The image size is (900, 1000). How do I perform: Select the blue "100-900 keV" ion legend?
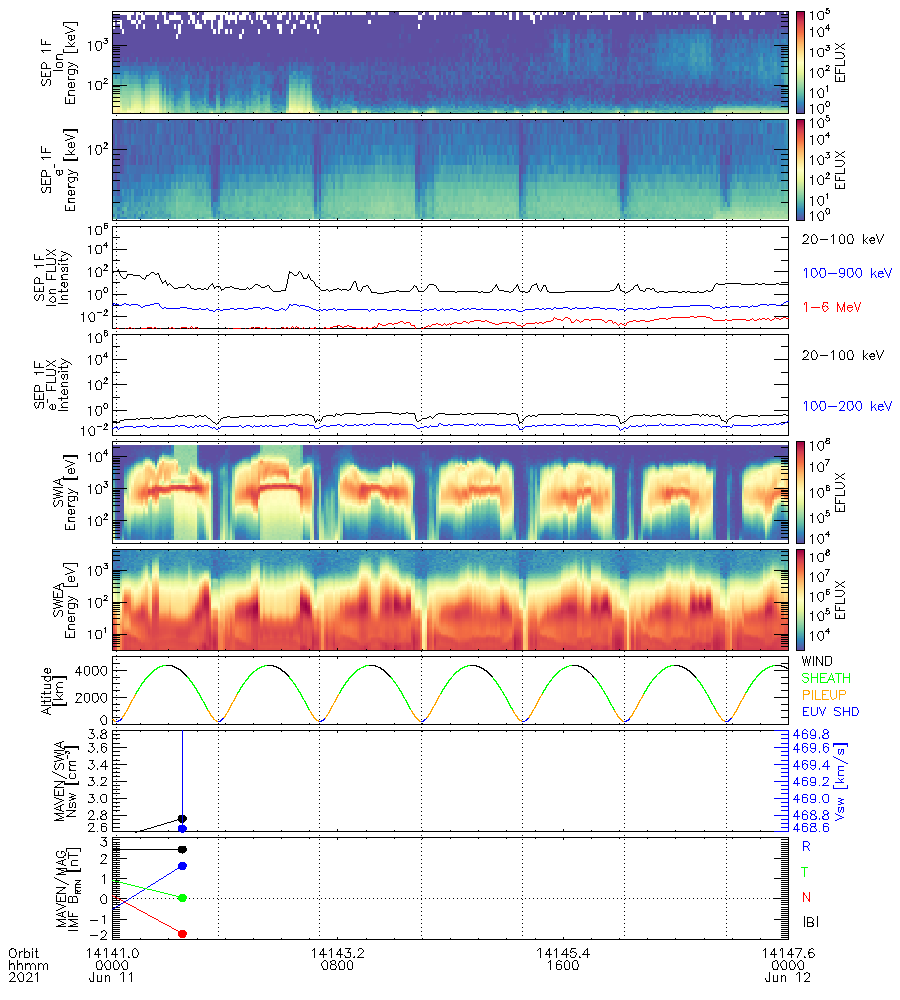click(x=842, y=272)
